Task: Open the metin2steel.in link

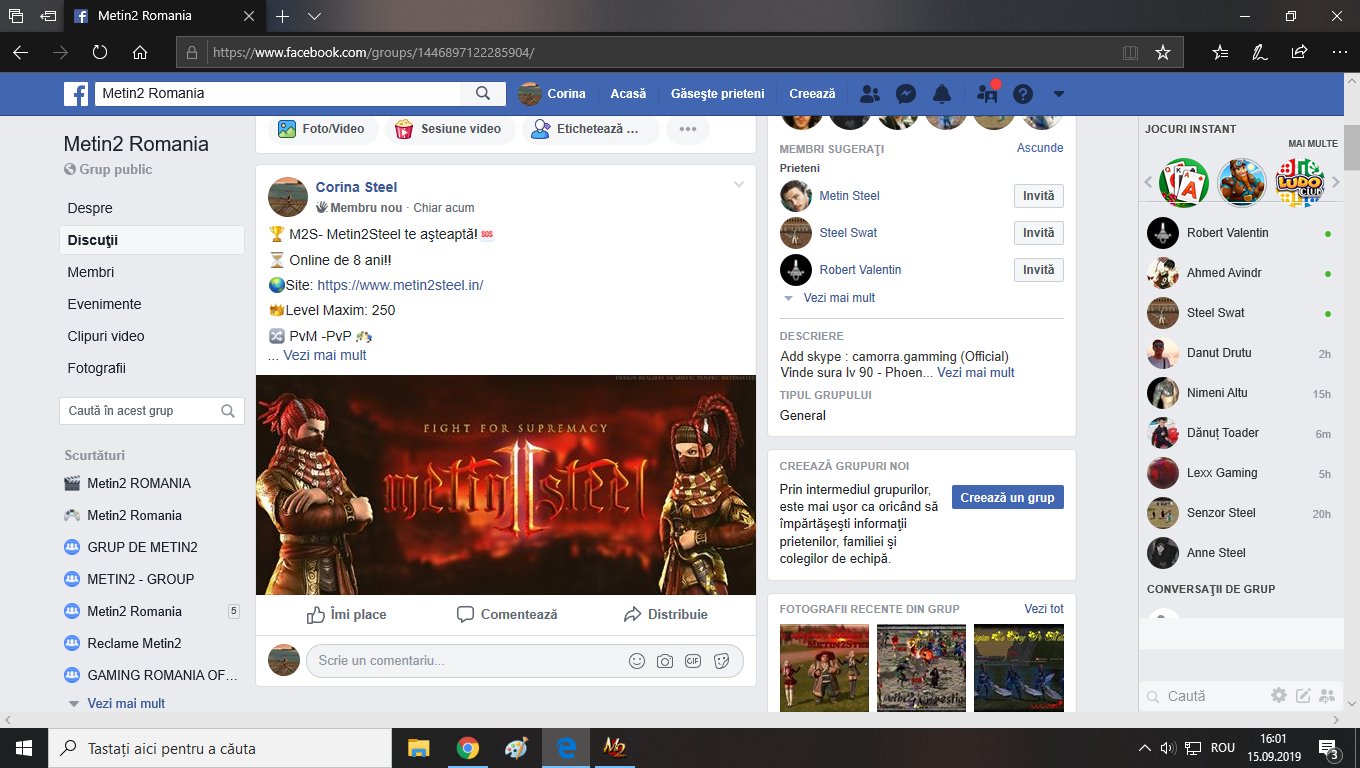Action: coord(400,285)
